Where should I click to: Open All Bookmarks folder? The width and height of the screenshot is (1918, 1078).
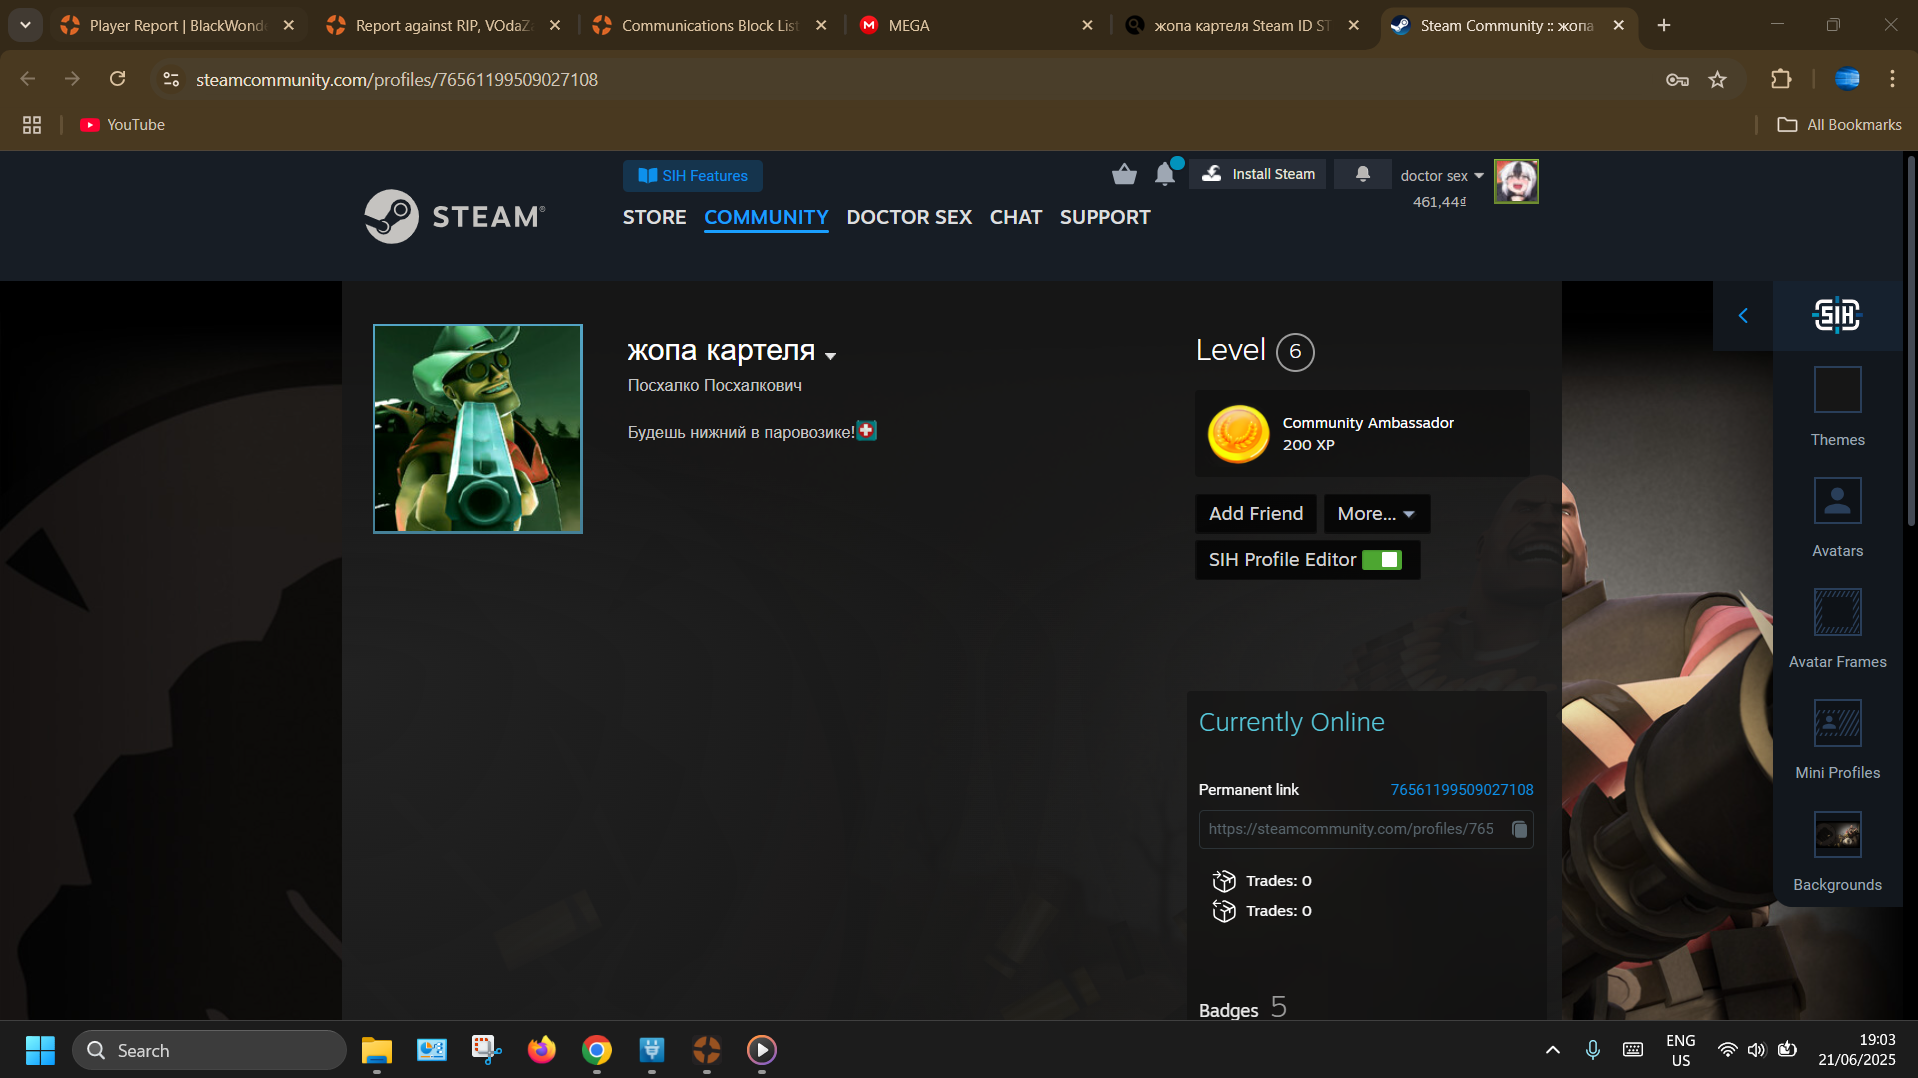click(1839, 125)
